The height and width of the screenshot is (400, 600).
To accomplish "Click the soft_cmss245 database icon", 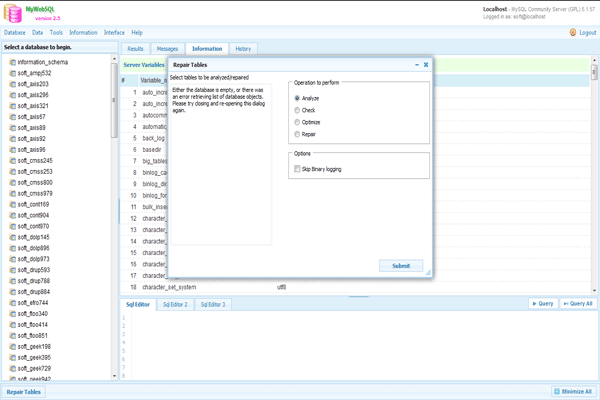I will coord(13,160).
